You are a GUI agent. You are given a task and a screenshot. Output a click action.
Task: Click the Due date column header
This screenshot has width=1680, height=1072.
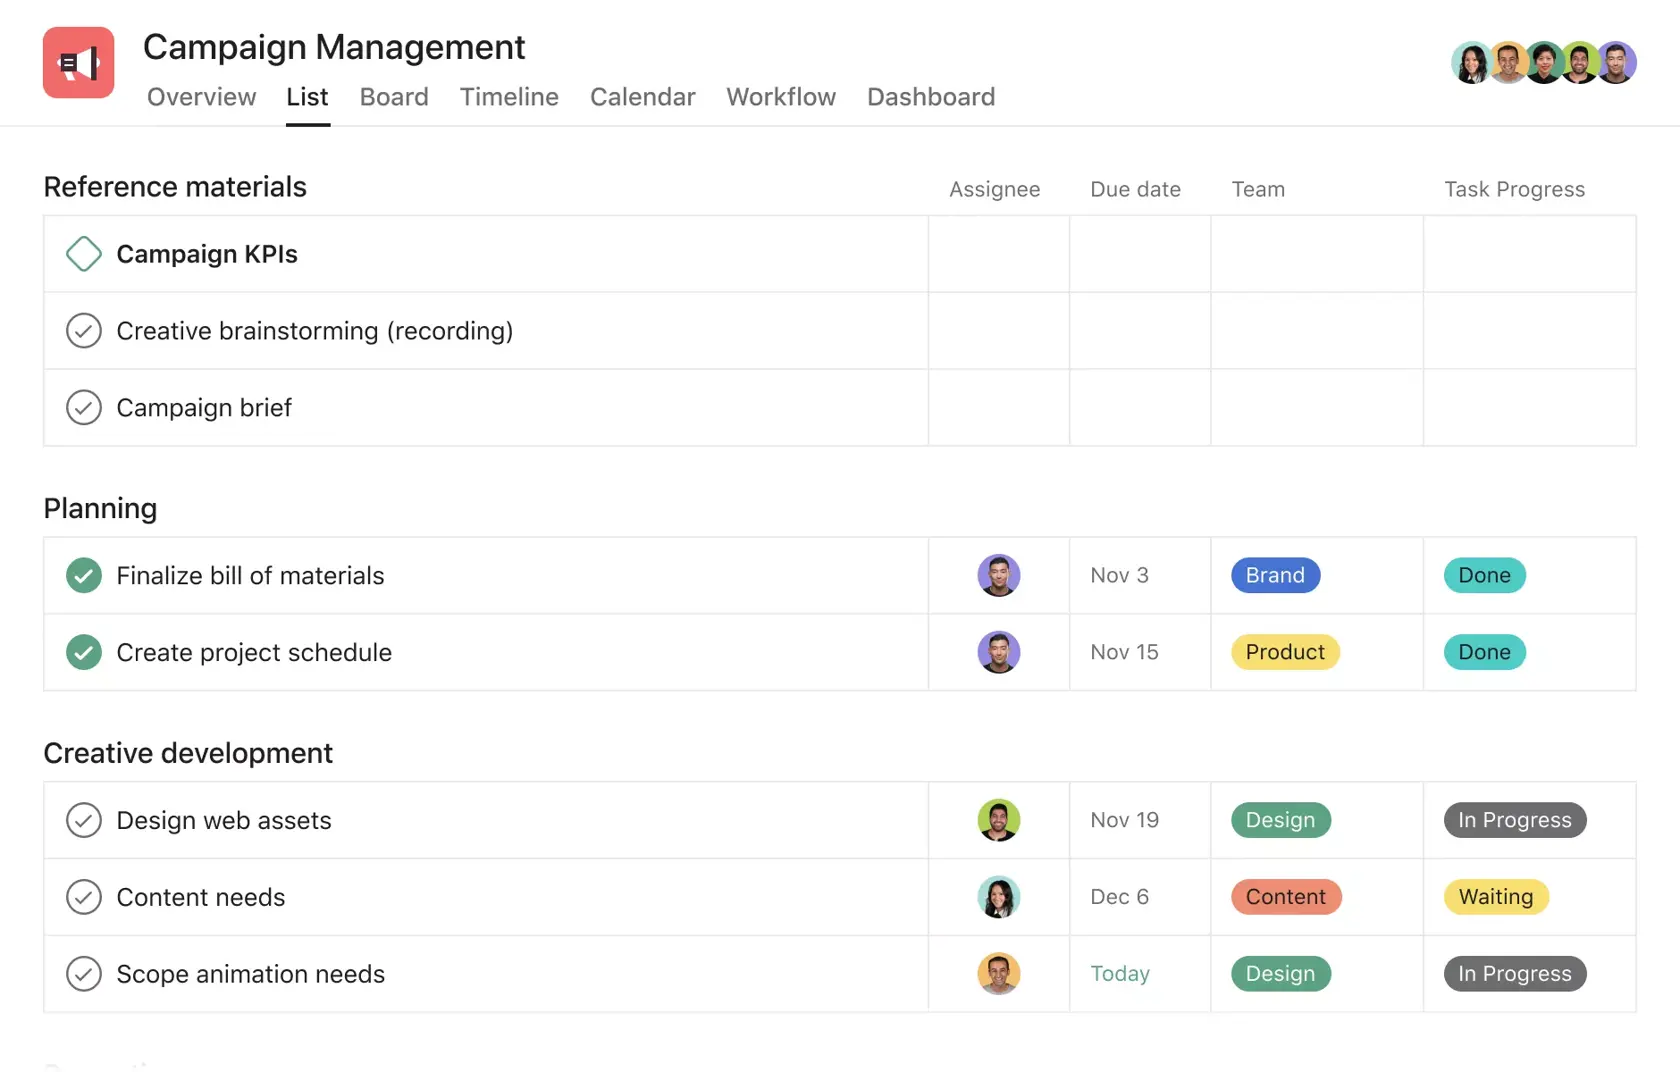1135,189
